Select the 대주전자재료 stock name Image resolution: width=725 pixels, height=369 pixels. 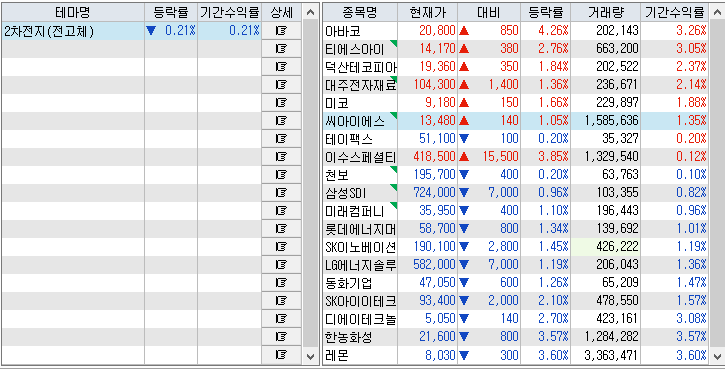[361, 85]
